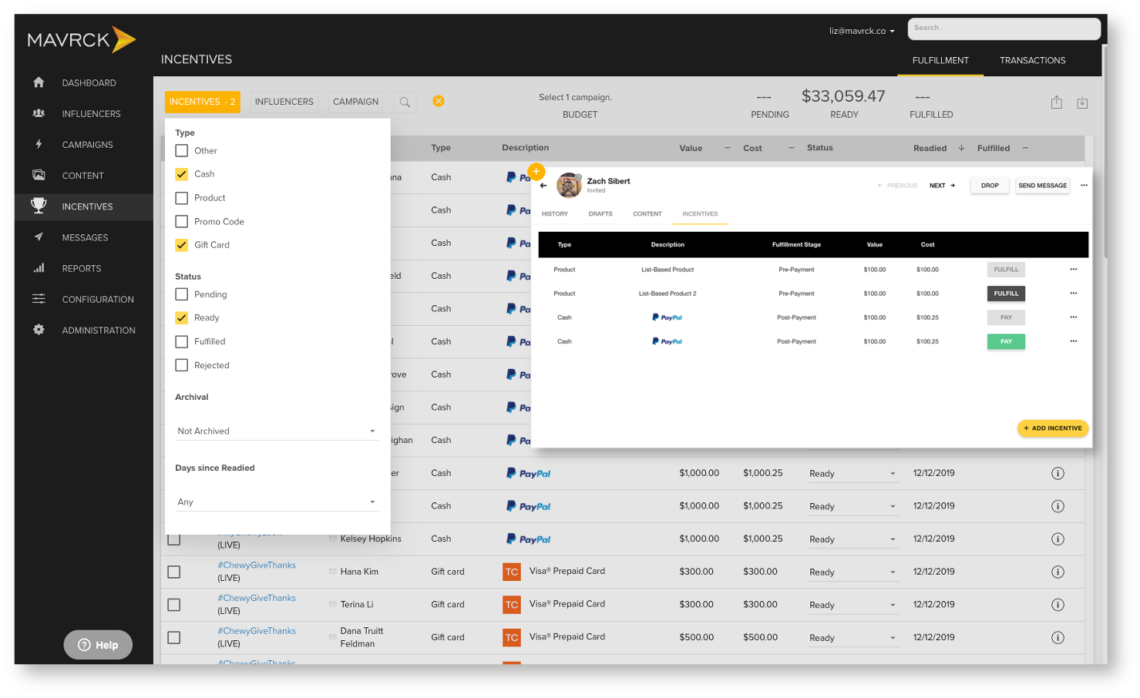This screenshot has height=698, width=1140.
Task: Open more options for List-Based Product row
Action: pyautogui.click(x=1073, y=269)
